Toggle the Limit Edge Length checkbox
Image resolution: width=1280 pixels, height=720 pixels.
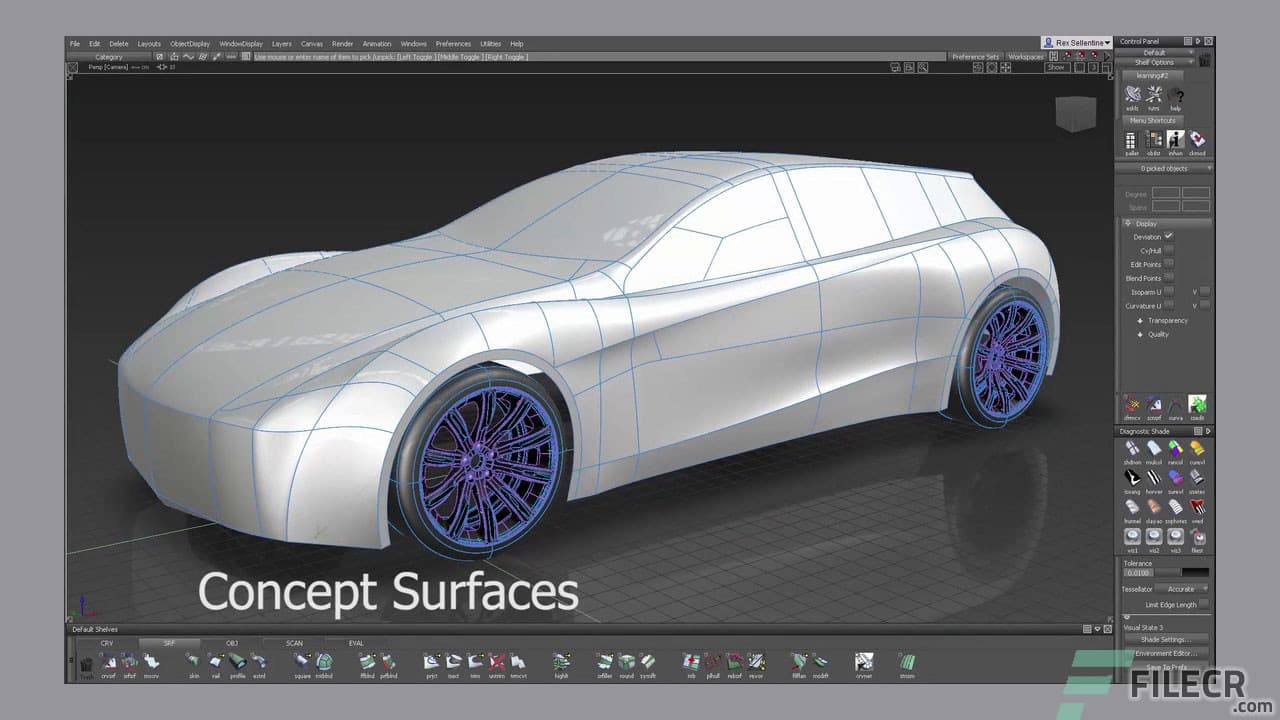(1203, 604)
